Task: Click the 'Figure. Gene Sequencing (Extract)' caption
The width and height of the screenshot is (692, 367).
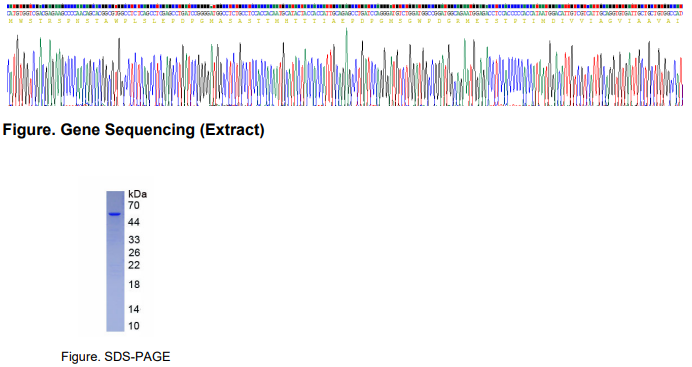Action: [x=133, y=130]
